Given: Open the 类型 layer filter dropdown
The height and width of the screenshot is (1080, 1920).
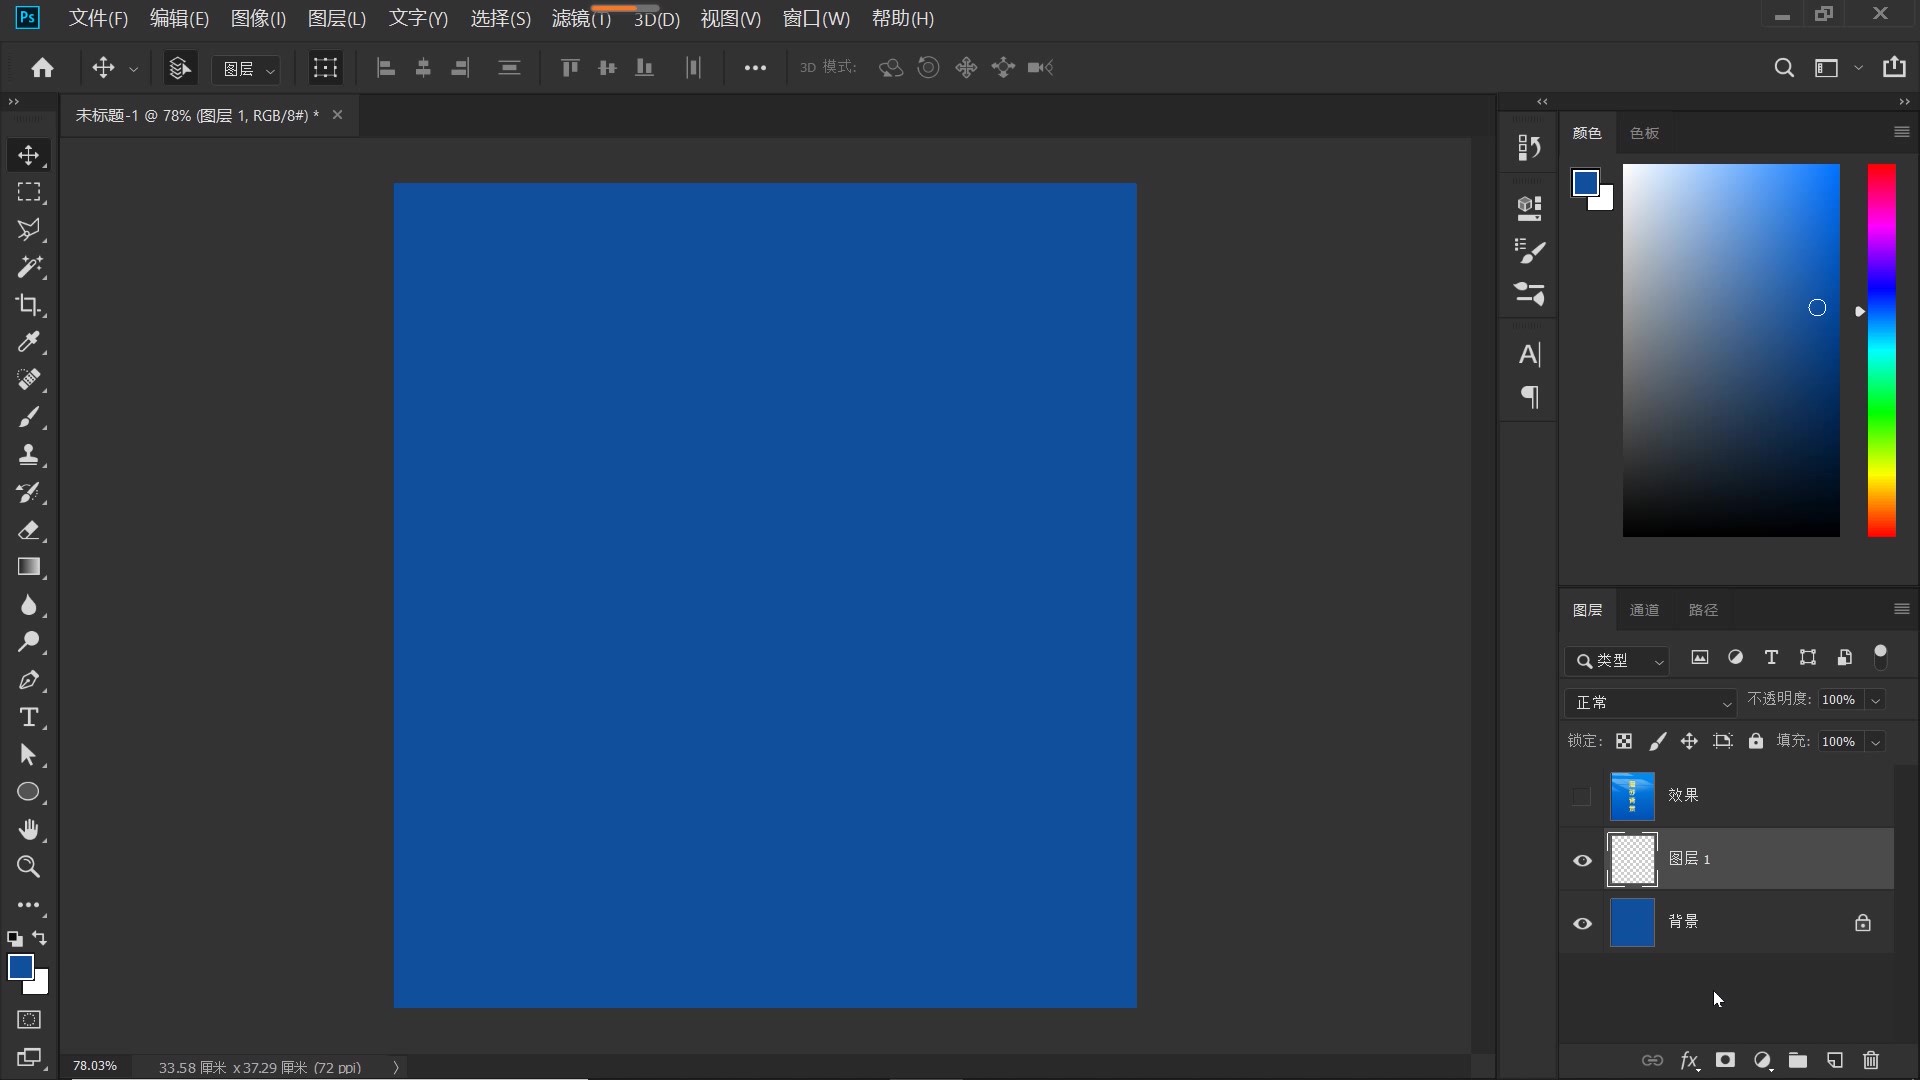Looking at the screenshot, I should (x=1617, y=660).
